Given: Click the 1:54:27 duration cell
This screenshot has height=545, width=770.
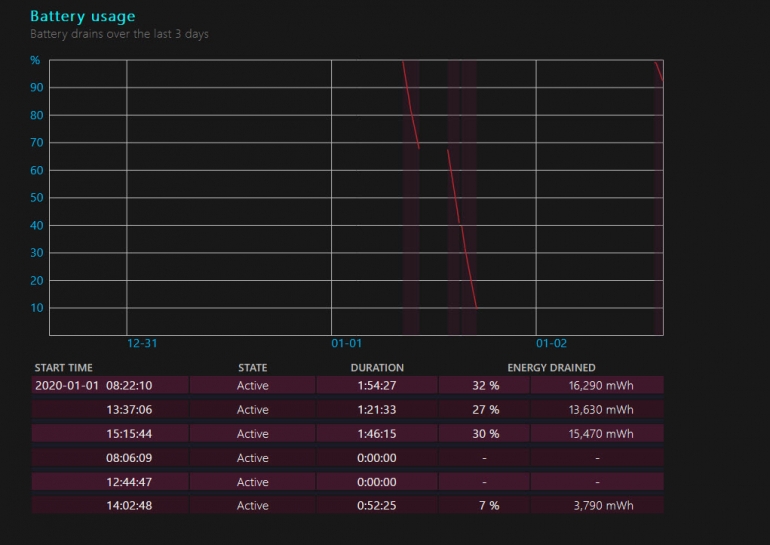Looking at the screenshot, I should click(377, 385).
